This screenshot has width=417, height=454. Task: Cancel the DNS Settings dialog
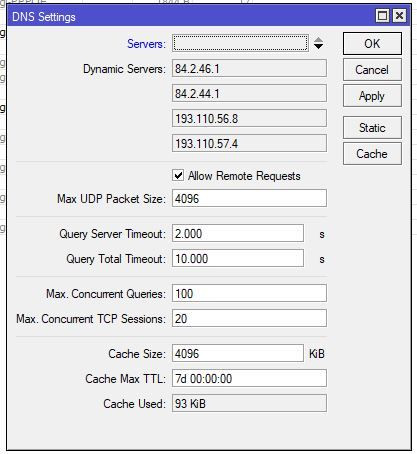coord(372,70)
